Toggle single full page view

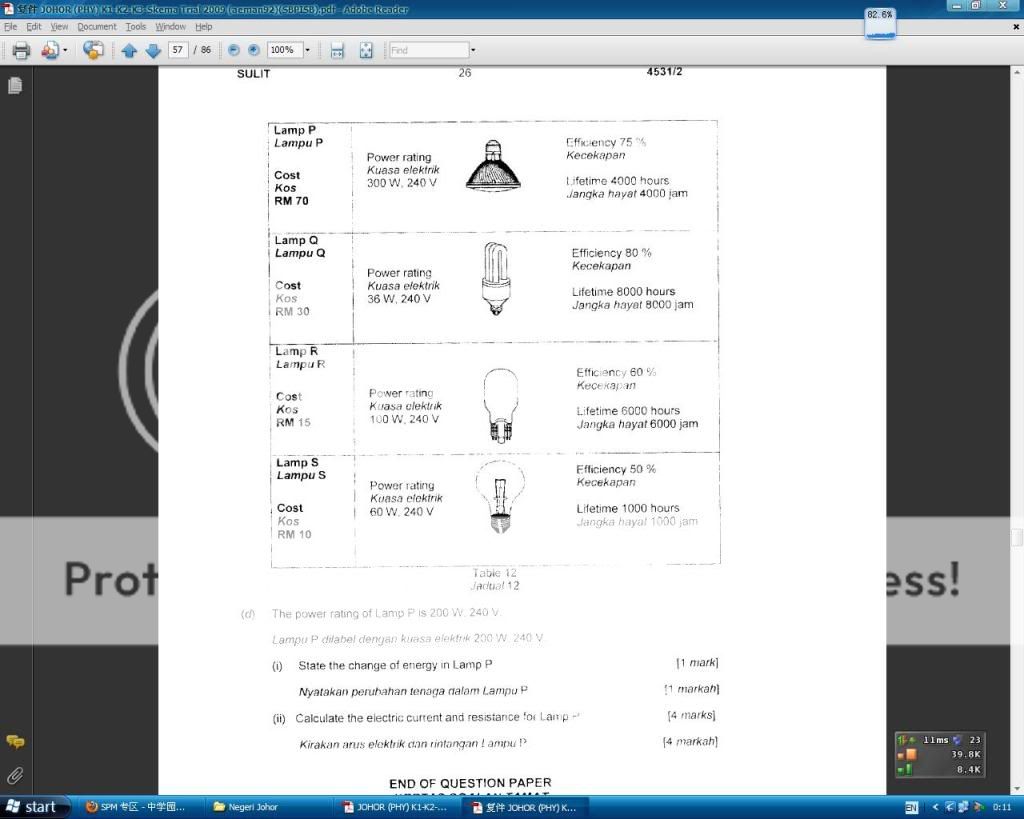366,50
